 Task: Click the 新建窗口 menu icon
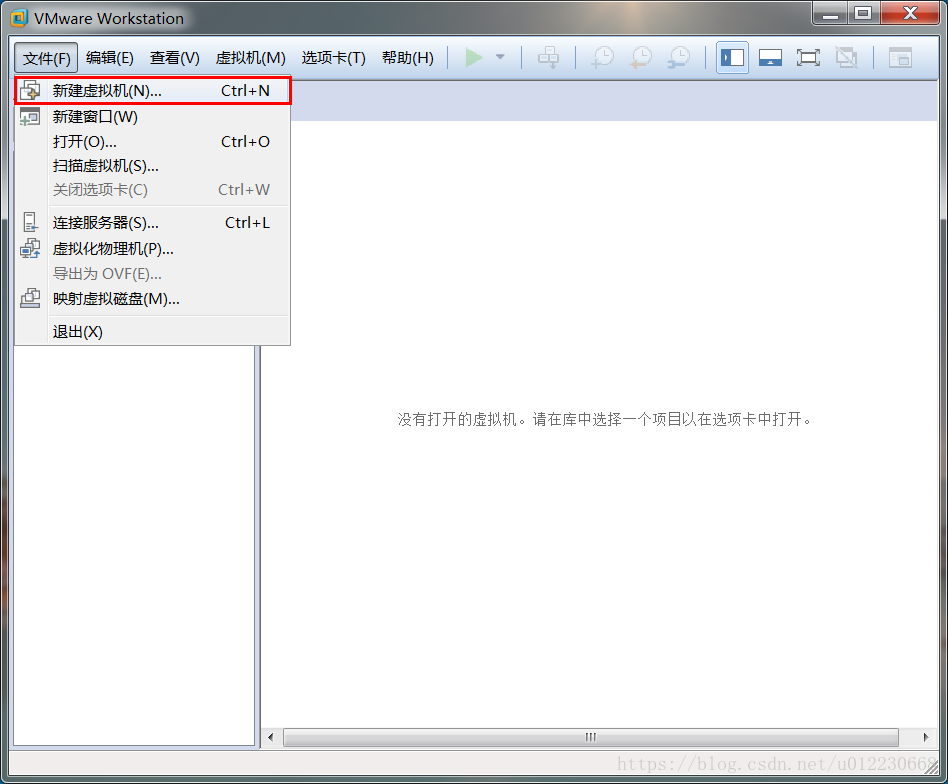30,117
